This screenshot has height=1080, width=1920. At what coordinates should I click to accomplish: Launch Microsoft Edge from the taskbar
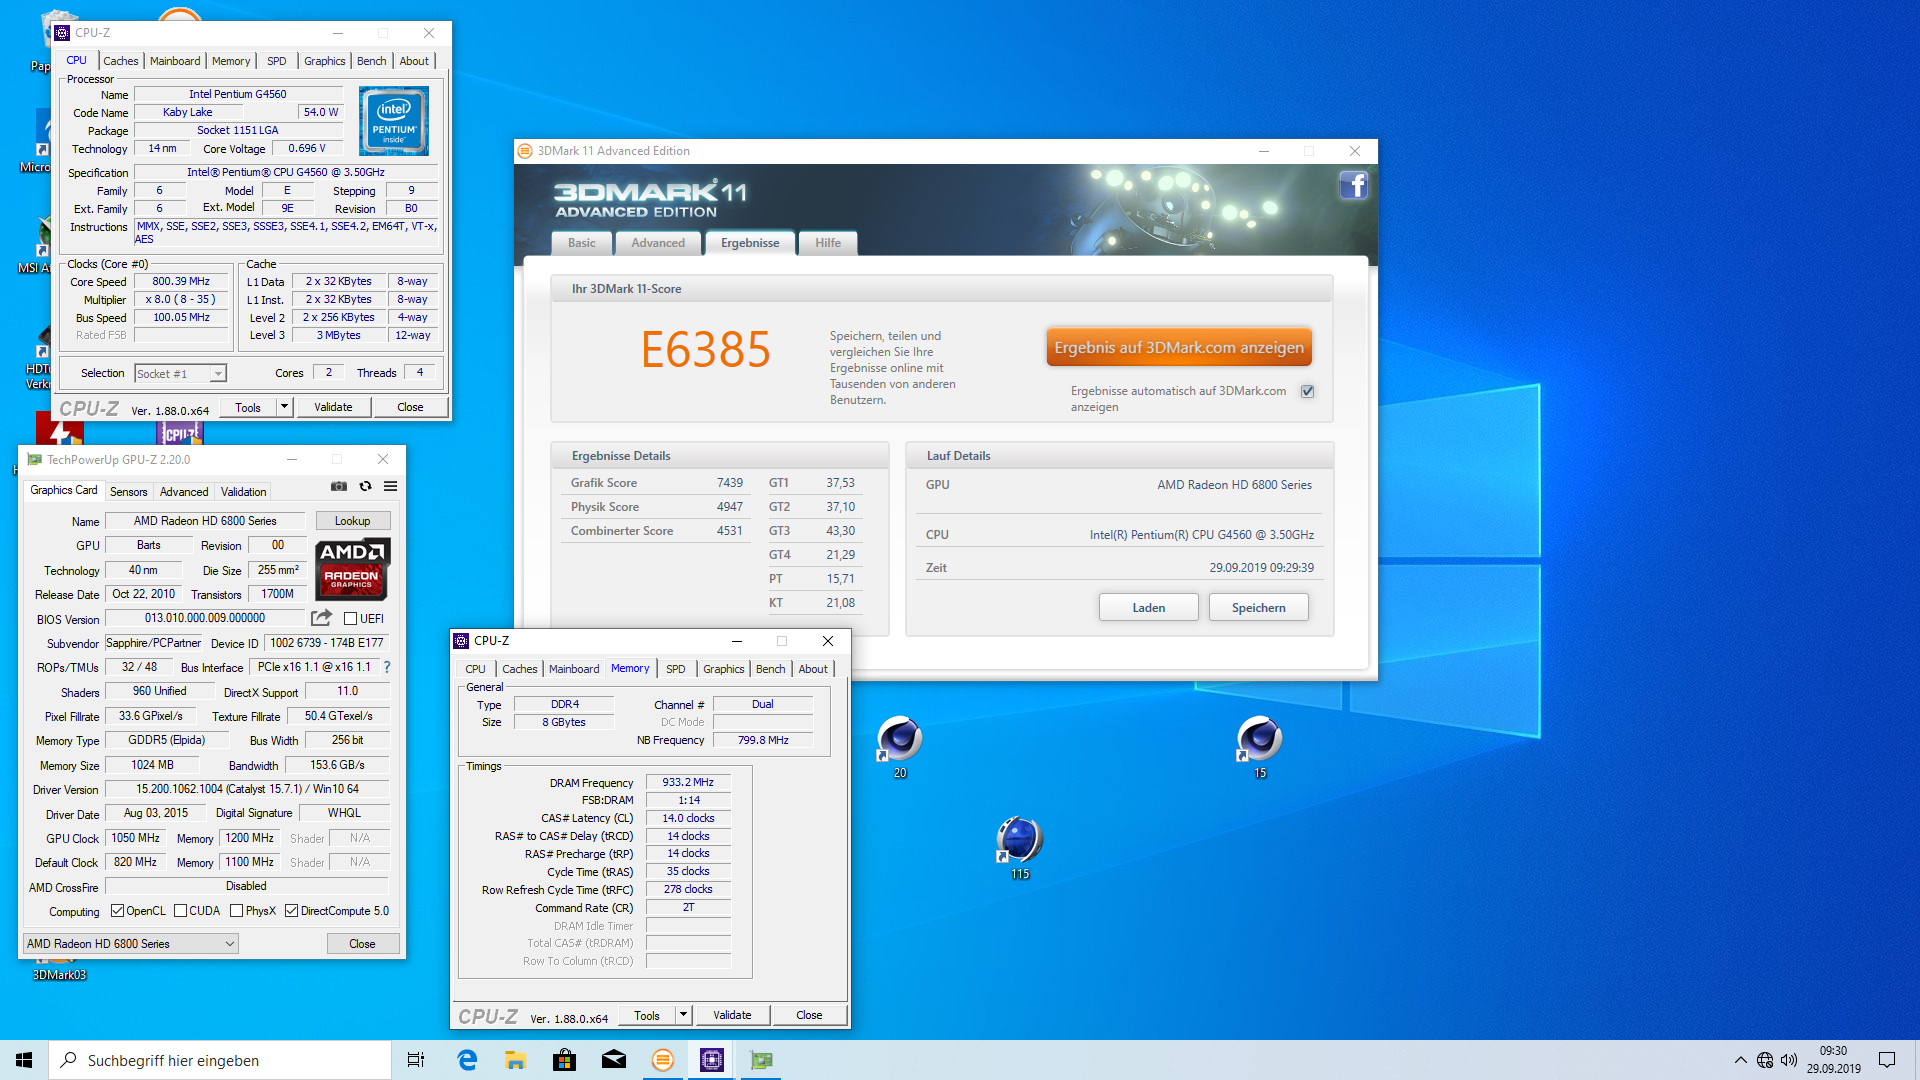(467, 1060)
